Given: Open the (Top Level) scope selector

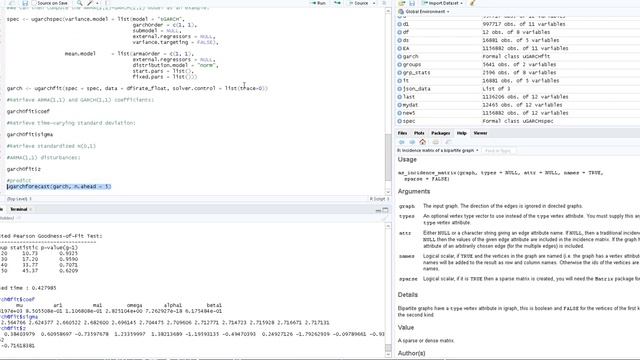Looking at the screenshot, I should click(x=19, y=199).
